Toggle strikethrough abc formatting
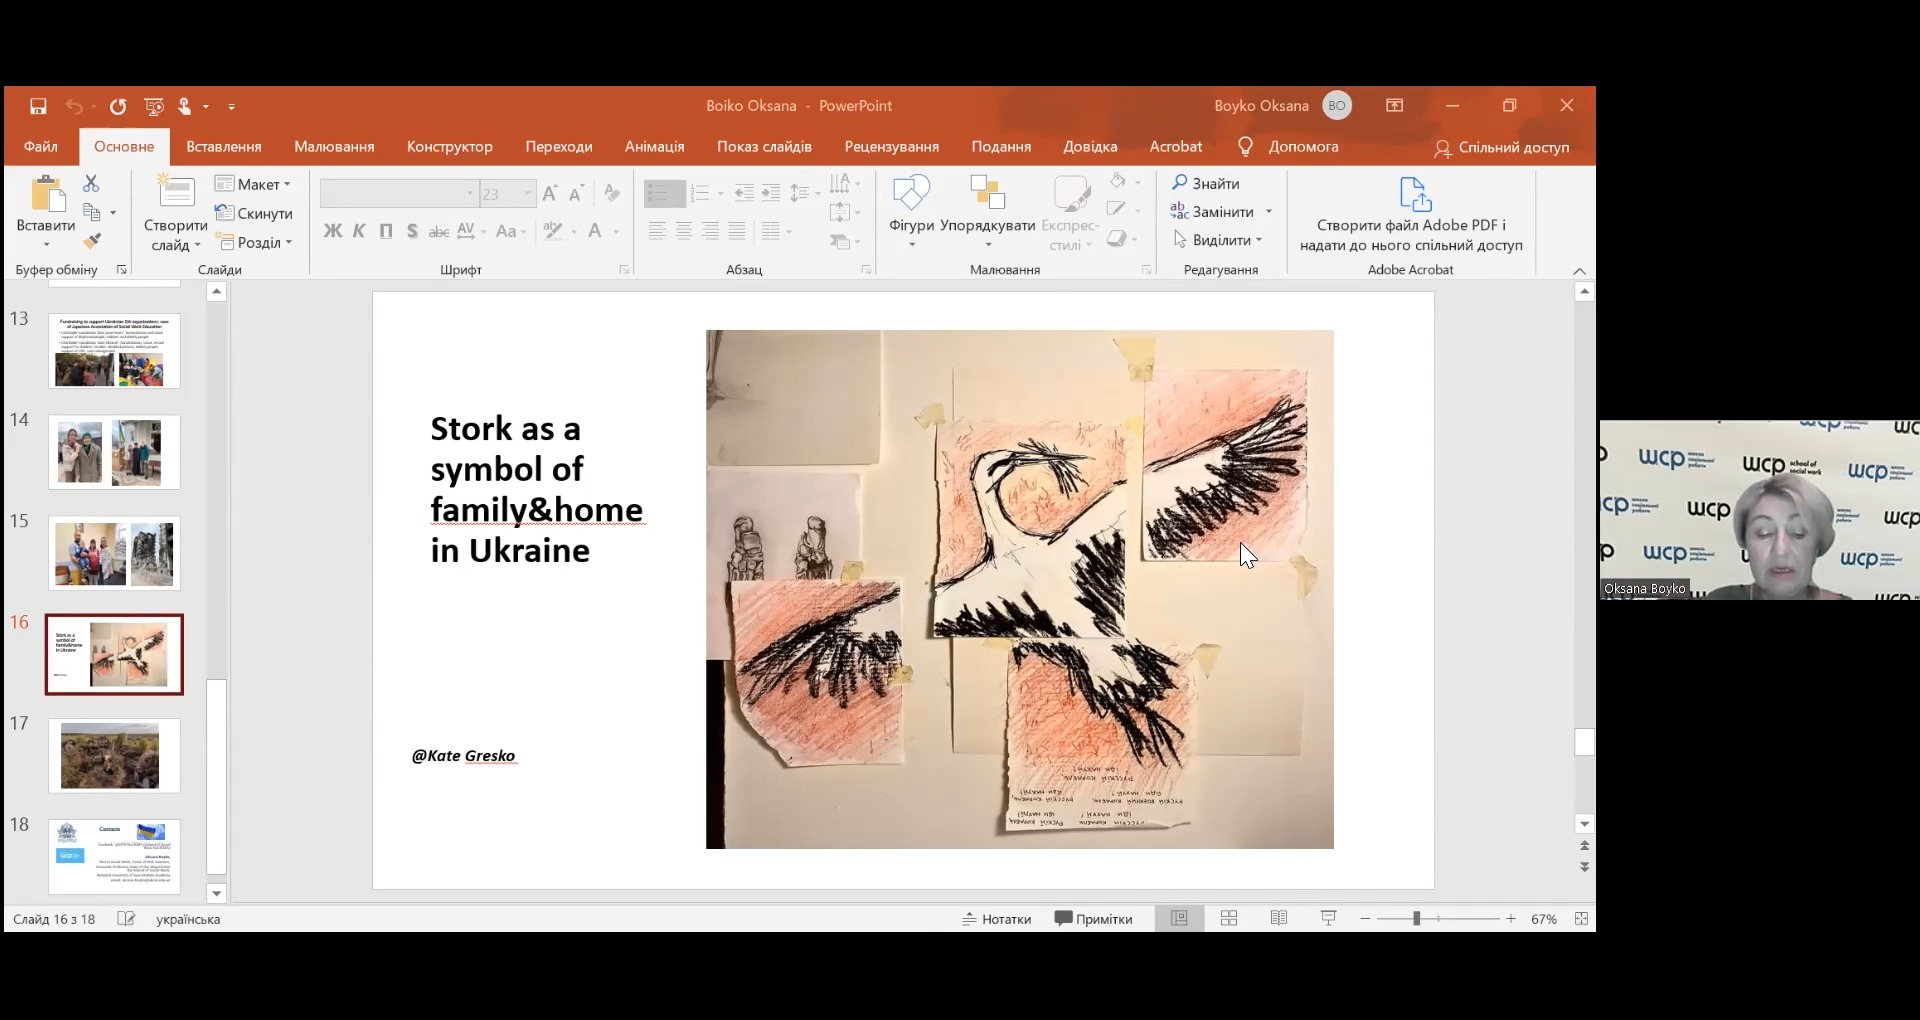 pos(439,231)
